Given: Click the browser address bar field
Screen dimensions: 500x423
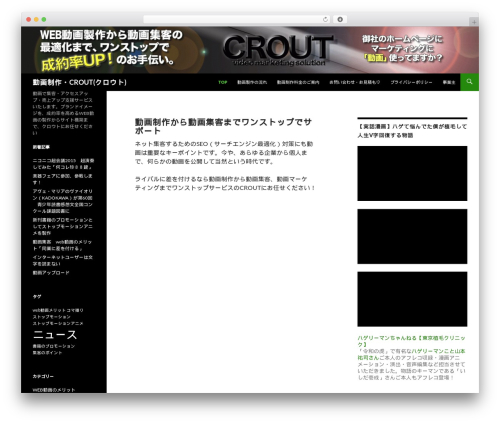Looking at the screenshot, I should tap(237, 19).
